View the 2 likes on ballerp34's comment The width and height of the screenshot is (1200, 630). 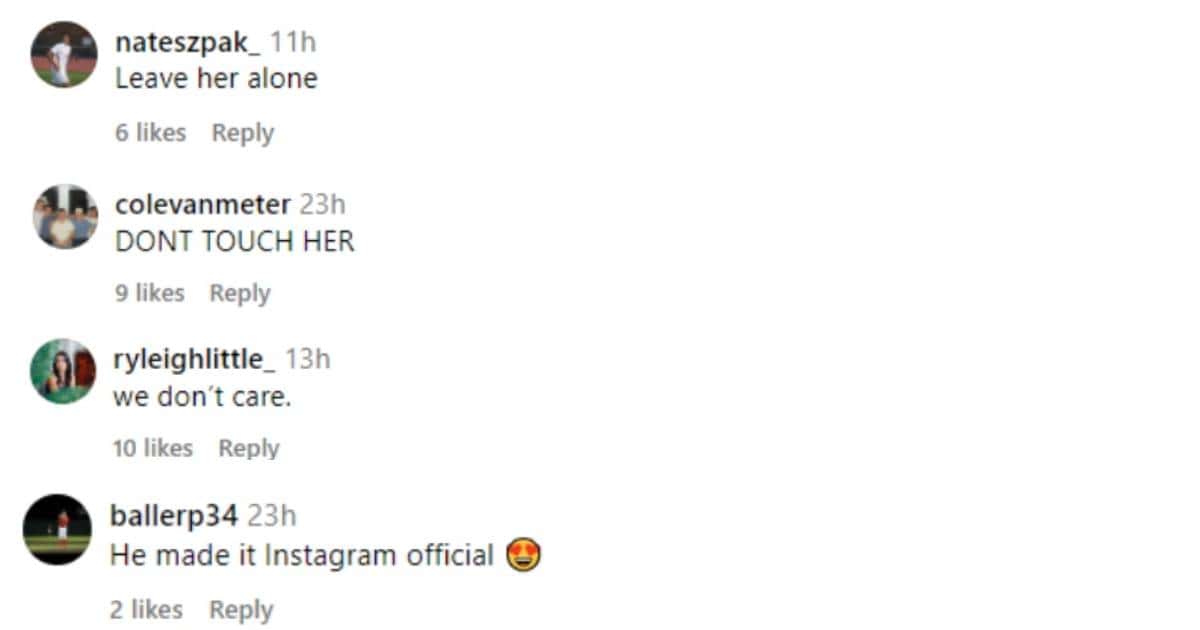pyautogui.click(x=147, y=609)
